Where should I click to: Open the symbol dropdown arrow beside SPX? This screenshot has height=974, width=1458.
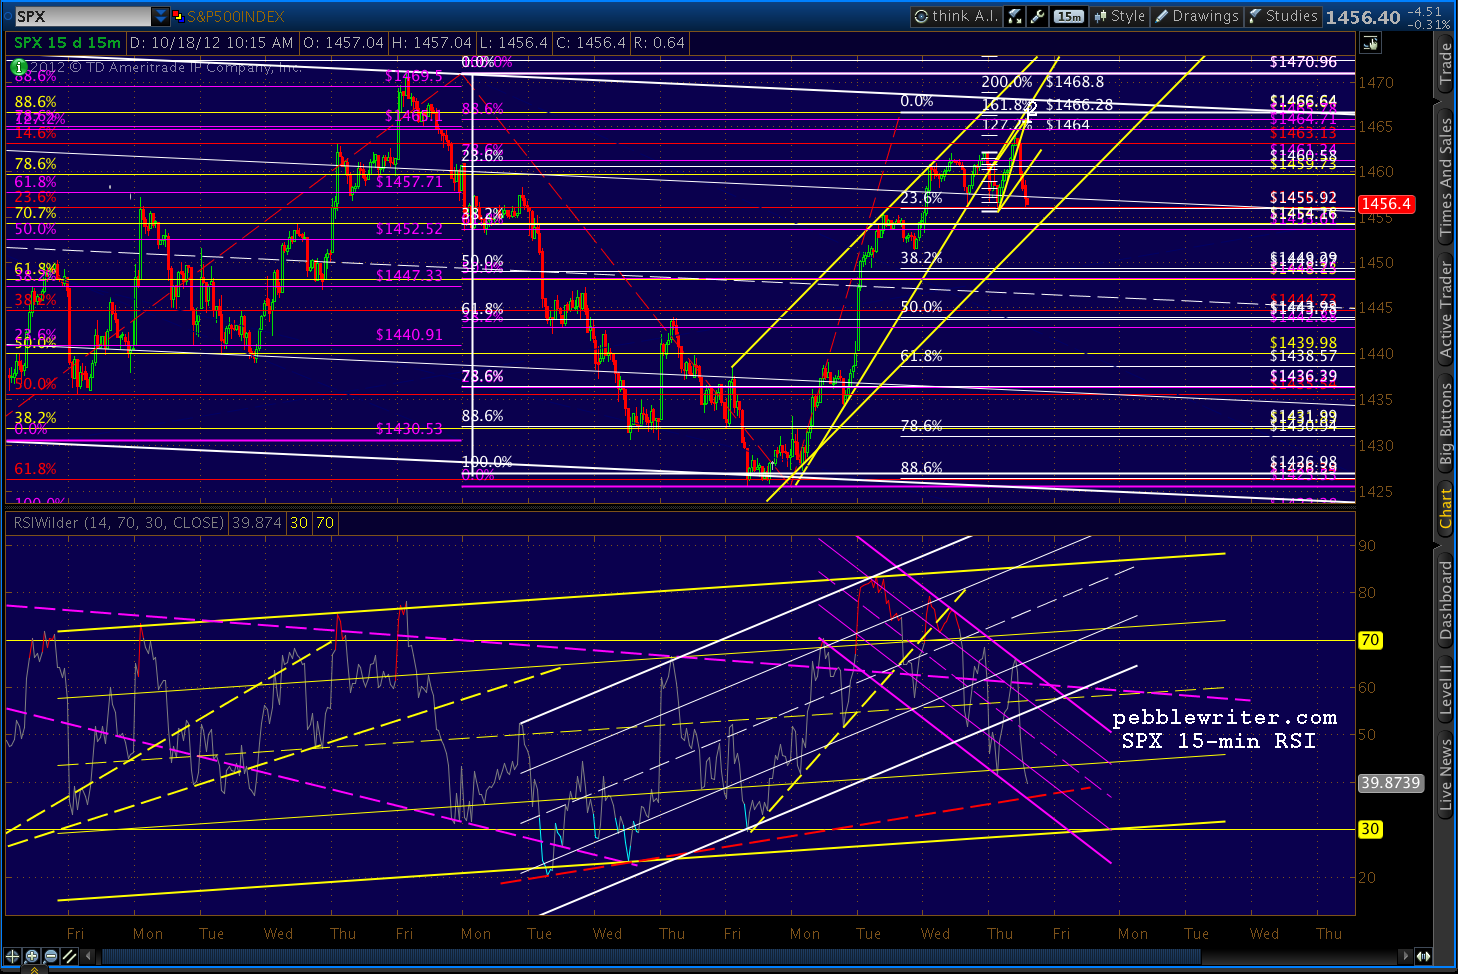pos(161,16)
